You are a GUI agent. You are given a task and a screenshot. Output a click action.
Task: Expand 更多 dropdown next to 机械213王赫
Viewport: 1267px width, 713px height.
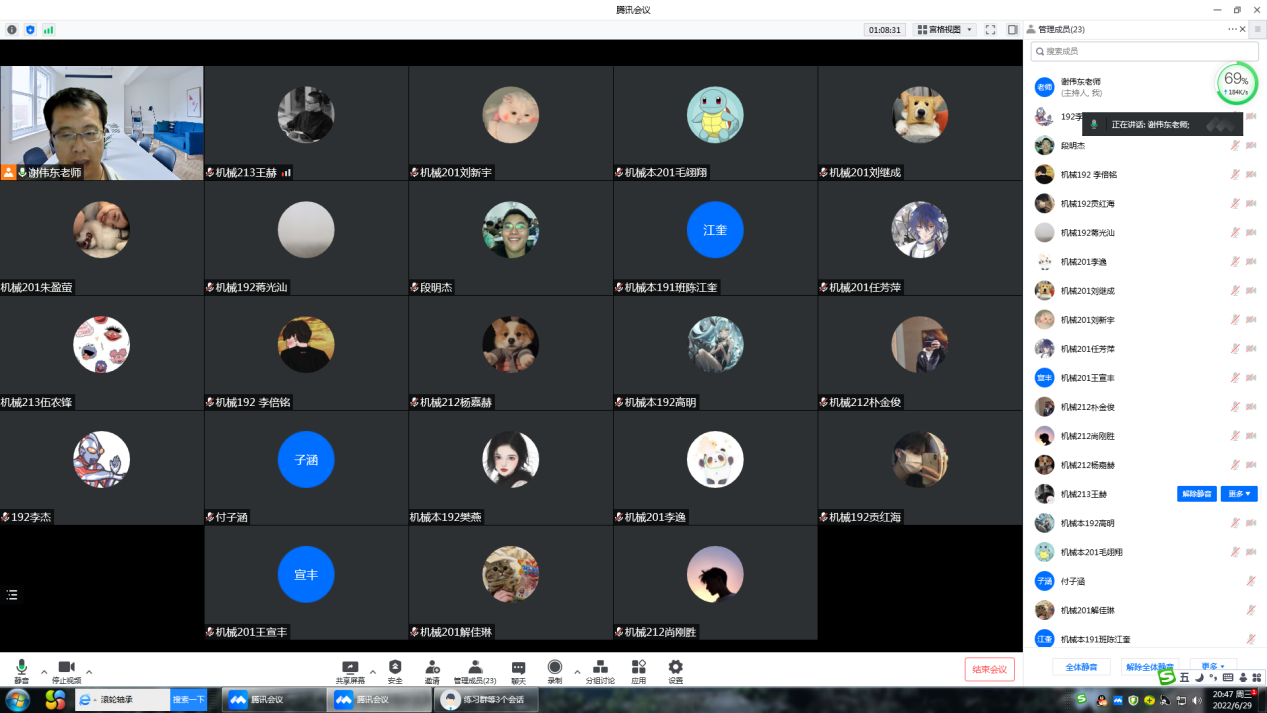pos(1238,494)
